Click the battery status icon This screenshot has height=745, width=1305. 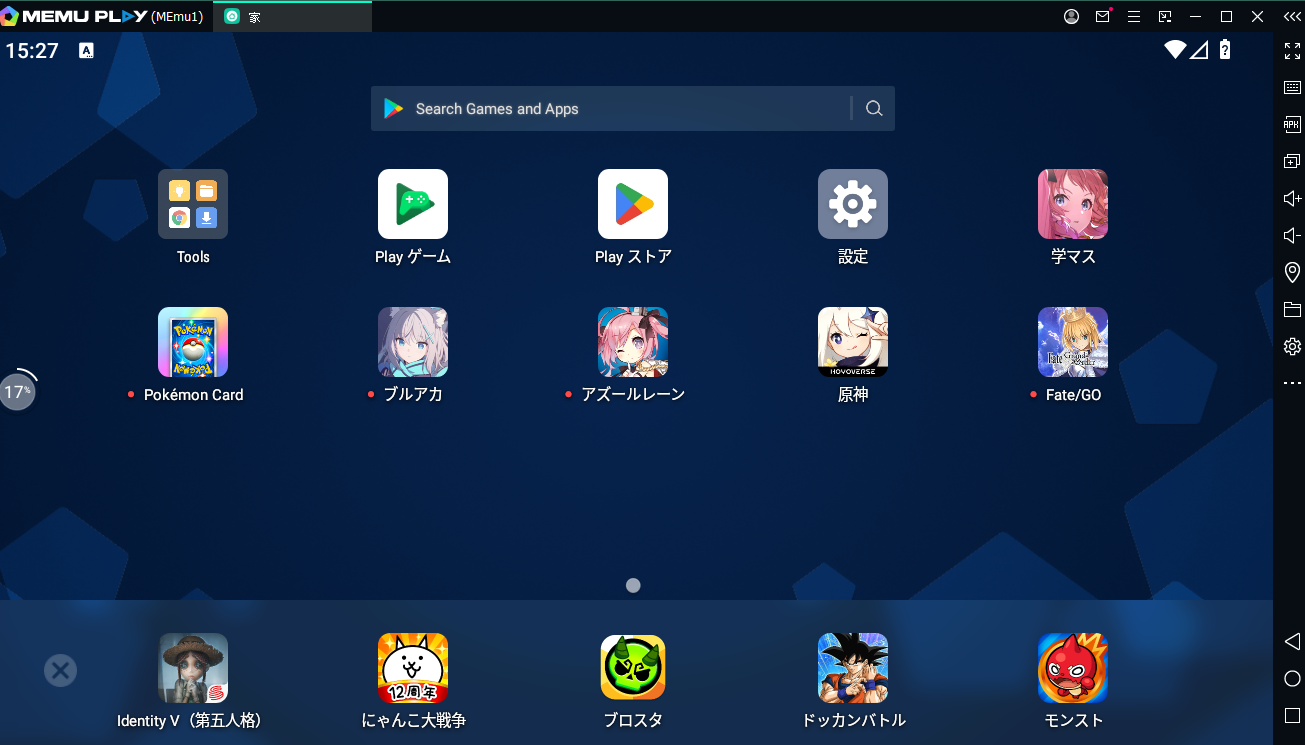(1225, 50)
